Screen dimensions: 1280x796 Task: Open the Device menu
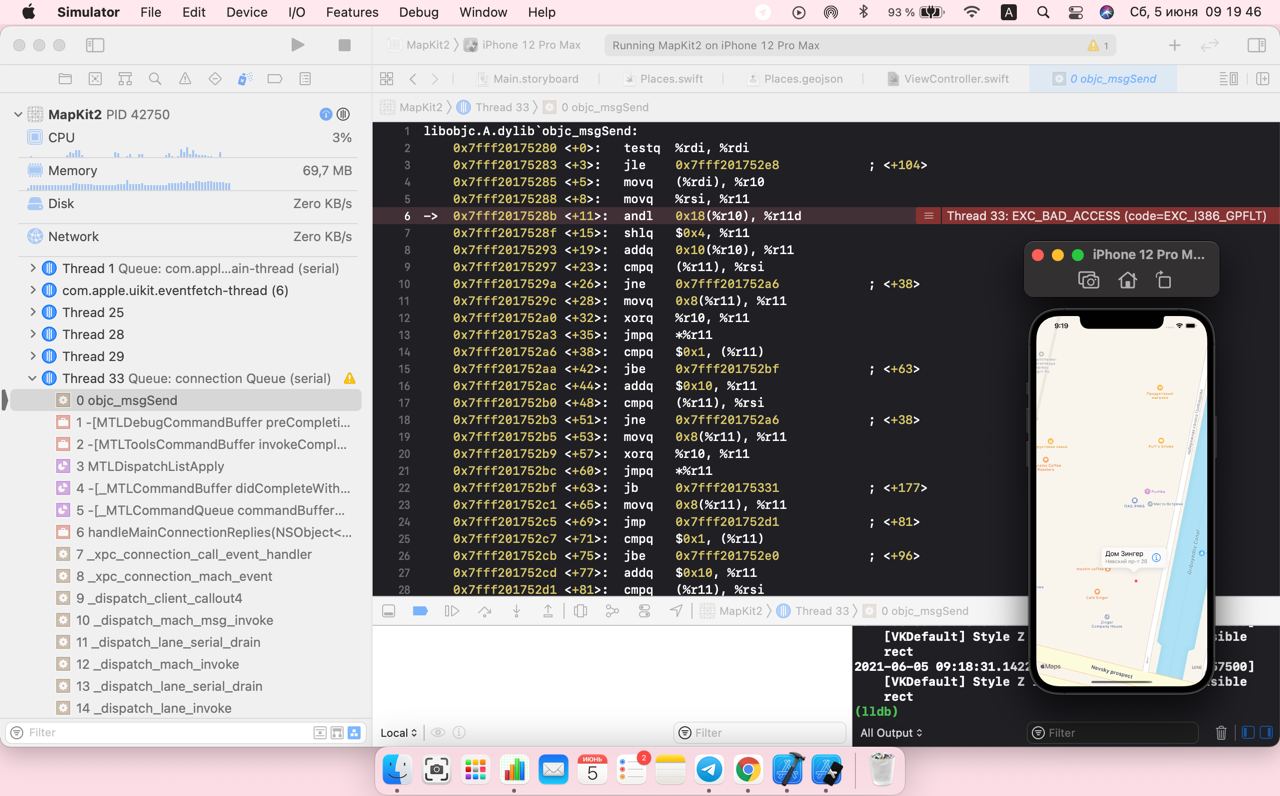pyautogui.click(x=246, y=12)
